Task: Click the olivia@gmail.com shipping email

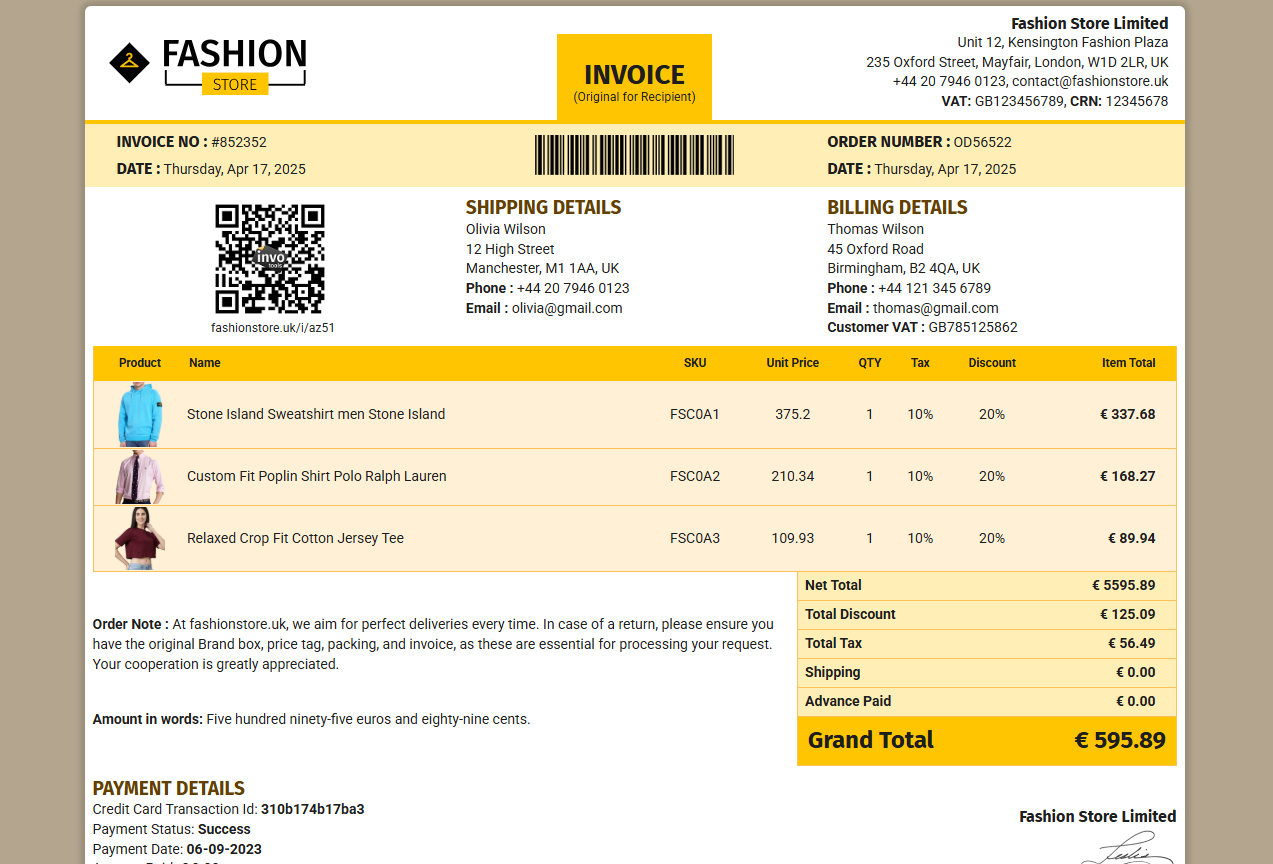Action: tap(567, 308)
